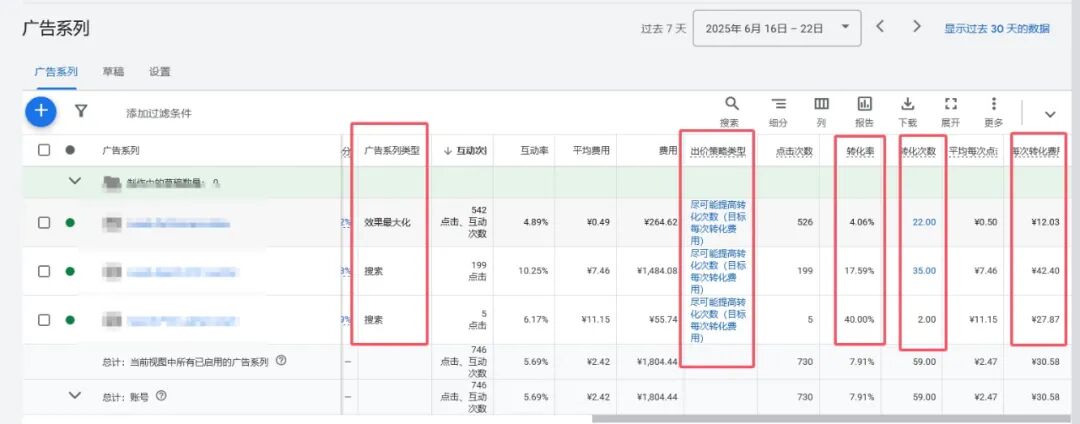Open the 更多 more options menu
This screenshot has width=1080, height=424.
(x=993, y=112)
